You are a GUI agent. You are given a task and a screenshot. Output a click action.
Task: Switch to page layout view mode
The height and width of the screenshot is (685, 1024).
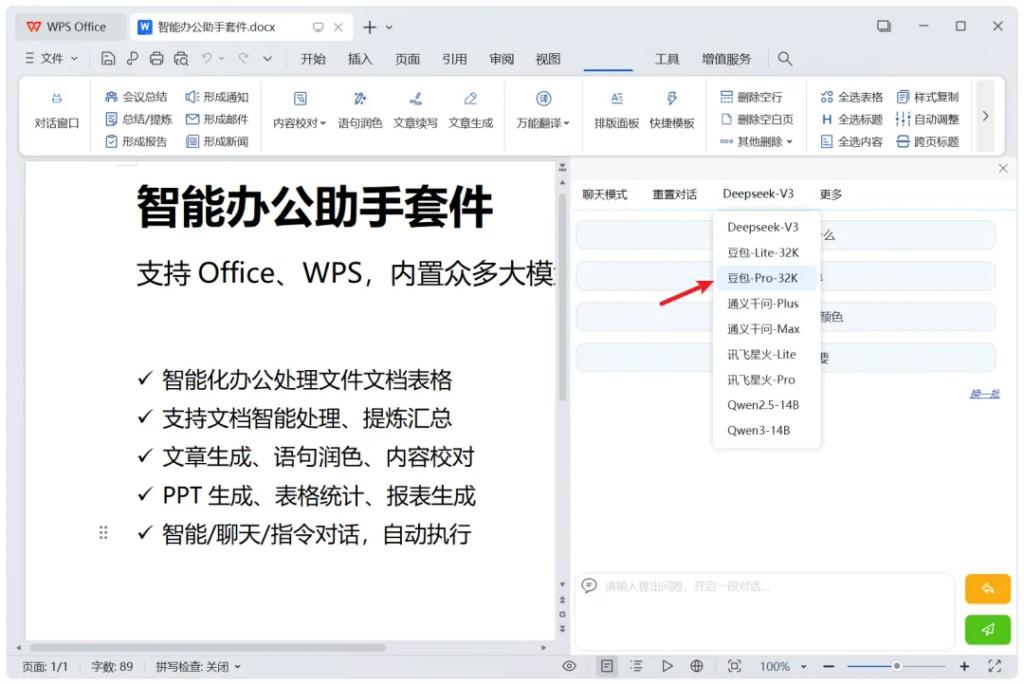pos(607,666)
